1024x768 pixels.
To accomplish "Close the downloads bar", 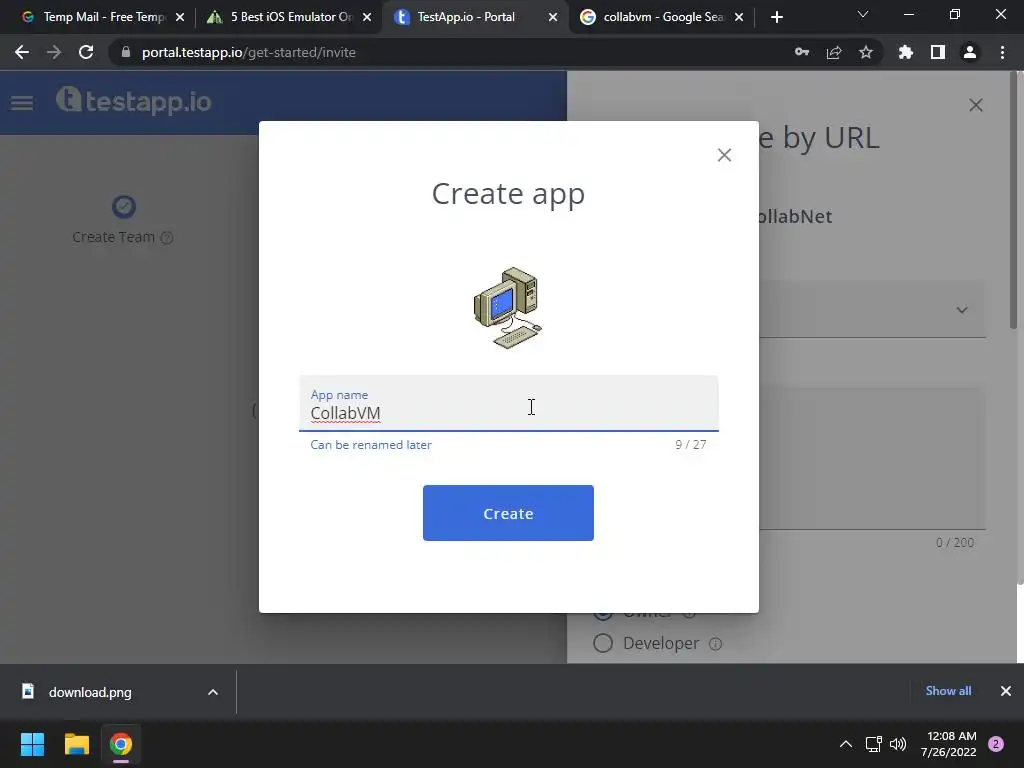I will click(x=1006, y=691).
